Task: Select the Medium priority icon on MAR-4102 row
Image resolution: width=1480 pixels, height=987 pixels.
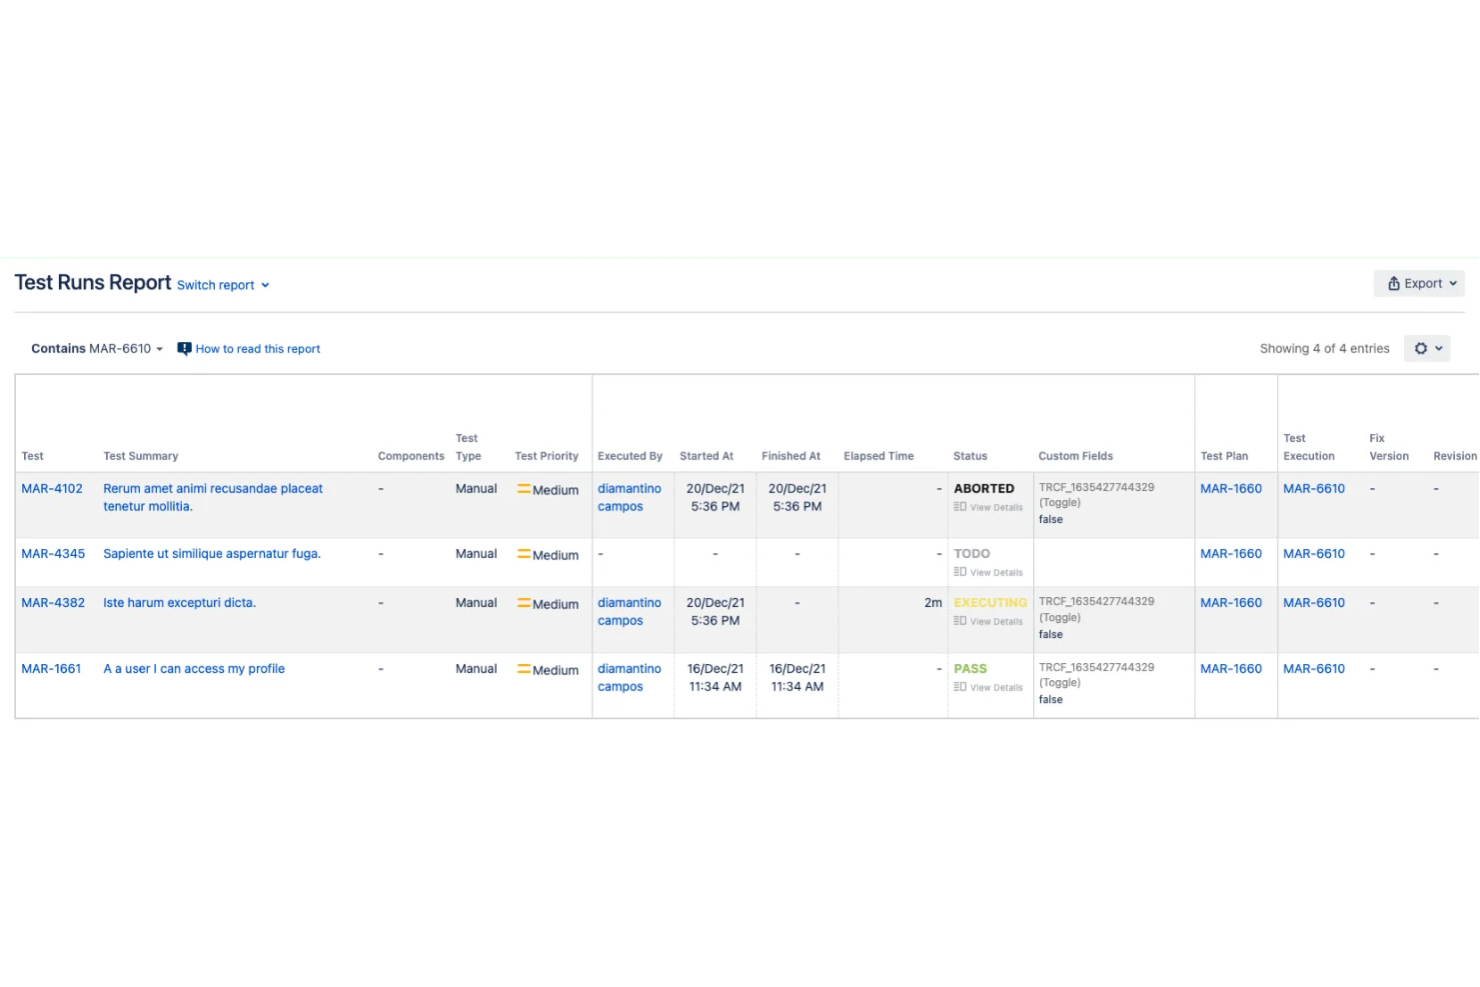Action: [523, 490]
